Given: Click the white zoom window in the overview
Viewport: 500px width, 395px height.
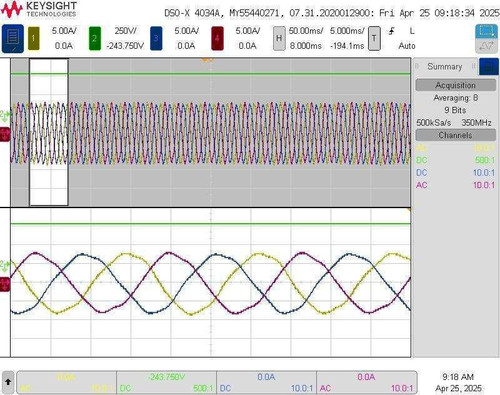Looking at the screenshot, I should click(49, 132).
